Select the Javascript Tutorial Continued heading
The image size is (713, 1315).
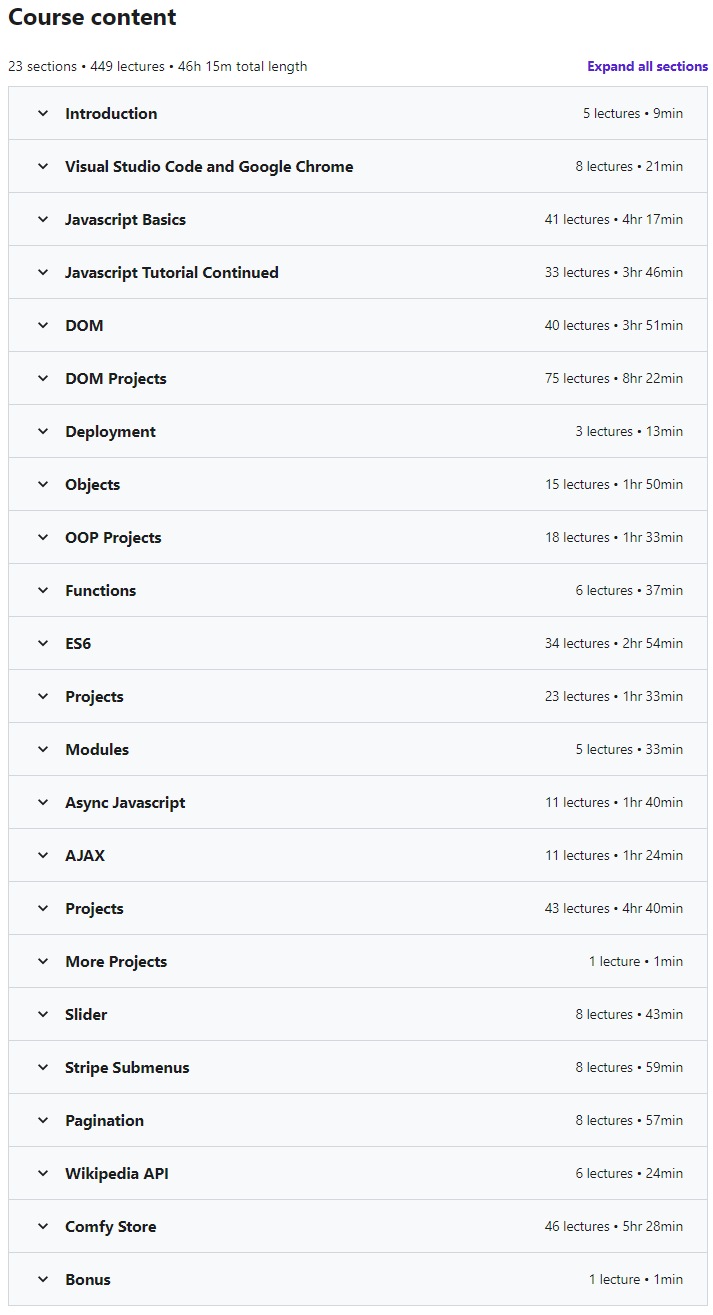(x=172, y=273)
